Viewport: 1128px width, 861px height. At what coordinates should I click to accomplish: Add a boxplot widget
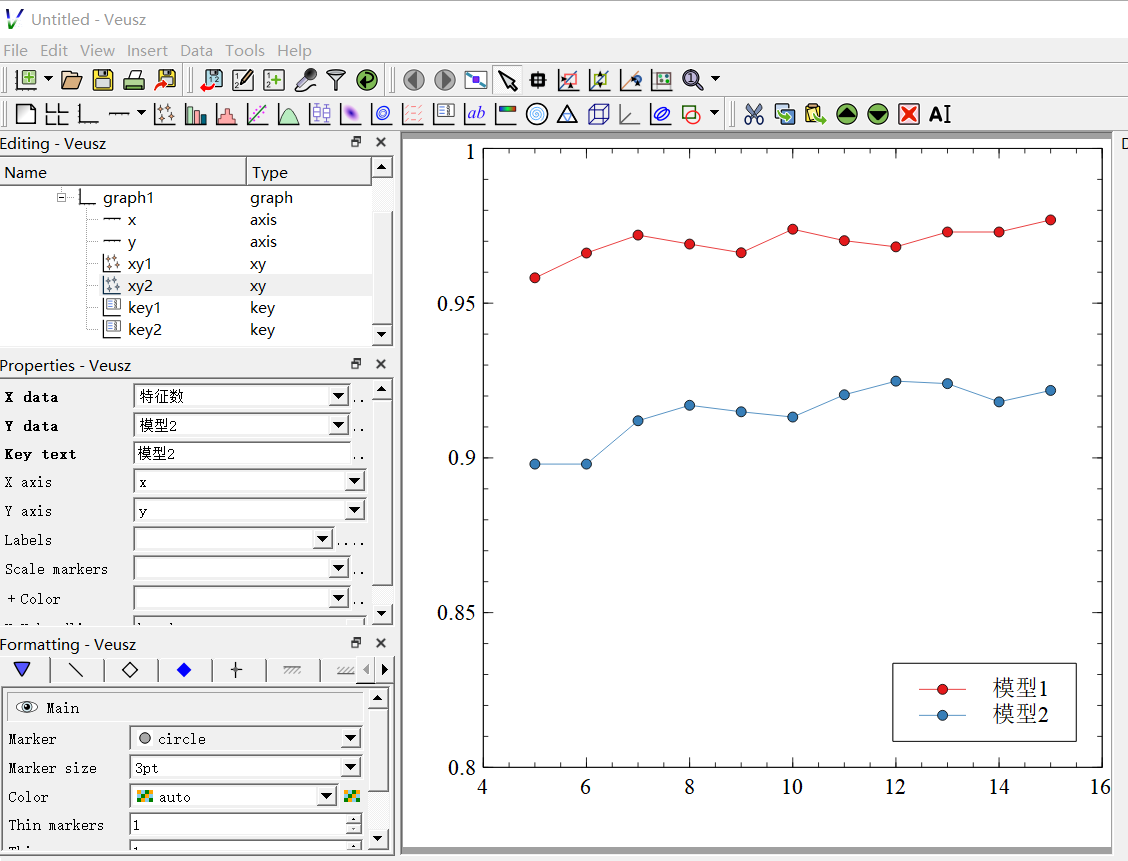point(320,114)
